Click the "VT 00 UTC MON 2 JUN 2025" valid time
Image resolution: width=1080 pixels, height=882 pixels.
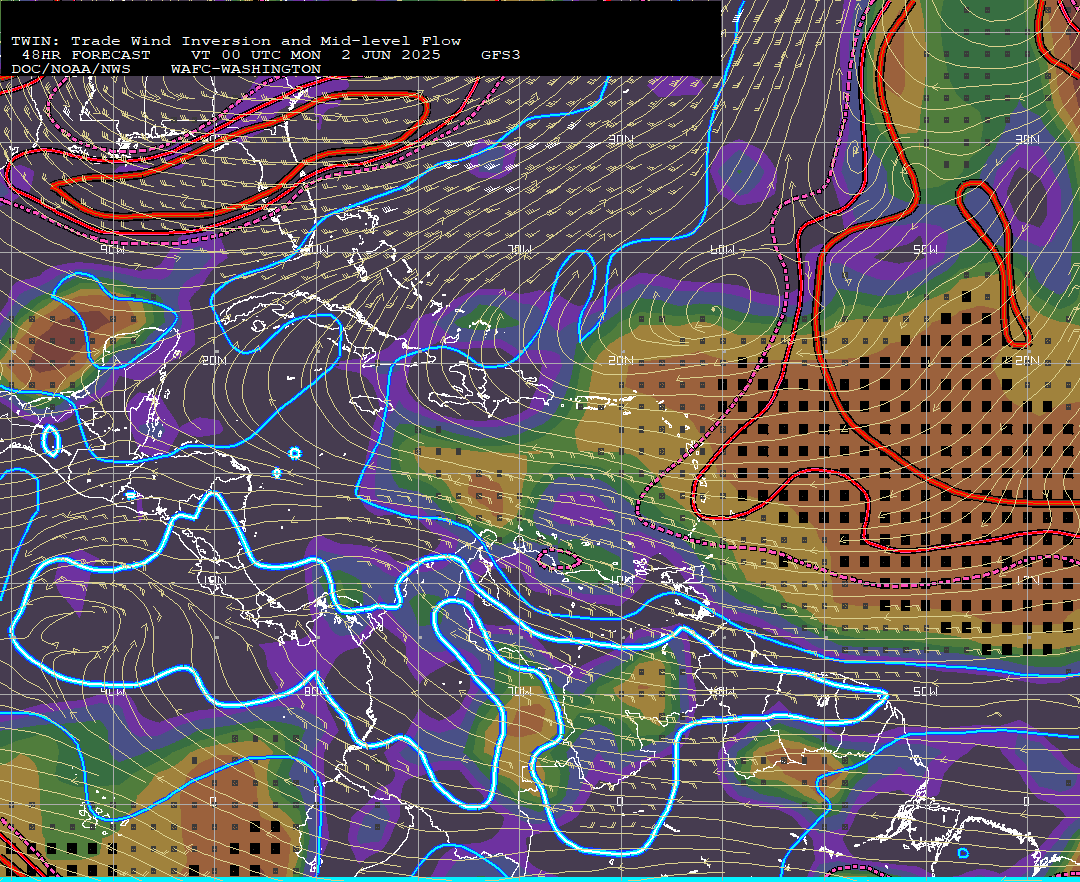point(315,55)
